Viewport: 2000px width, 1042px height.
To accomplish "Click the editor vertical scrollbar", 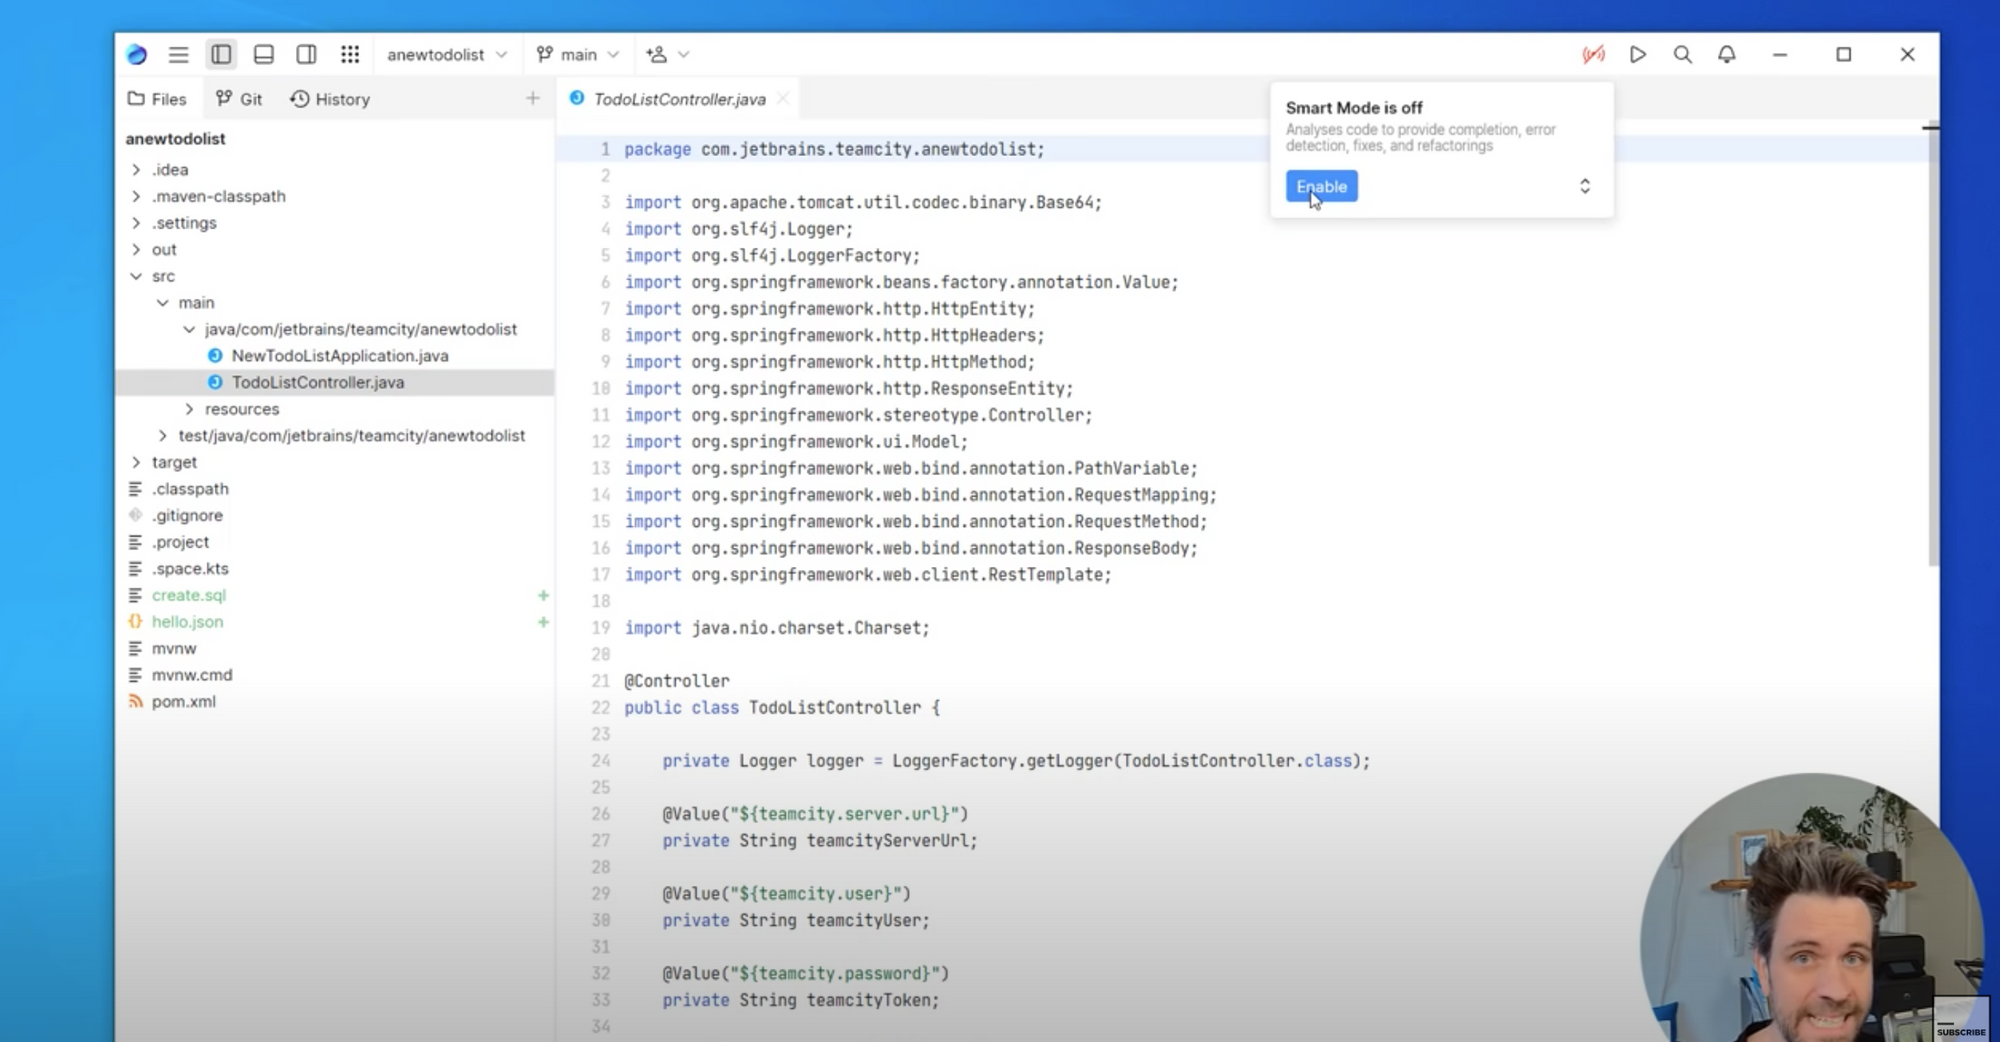I will tap(1932, 345).
